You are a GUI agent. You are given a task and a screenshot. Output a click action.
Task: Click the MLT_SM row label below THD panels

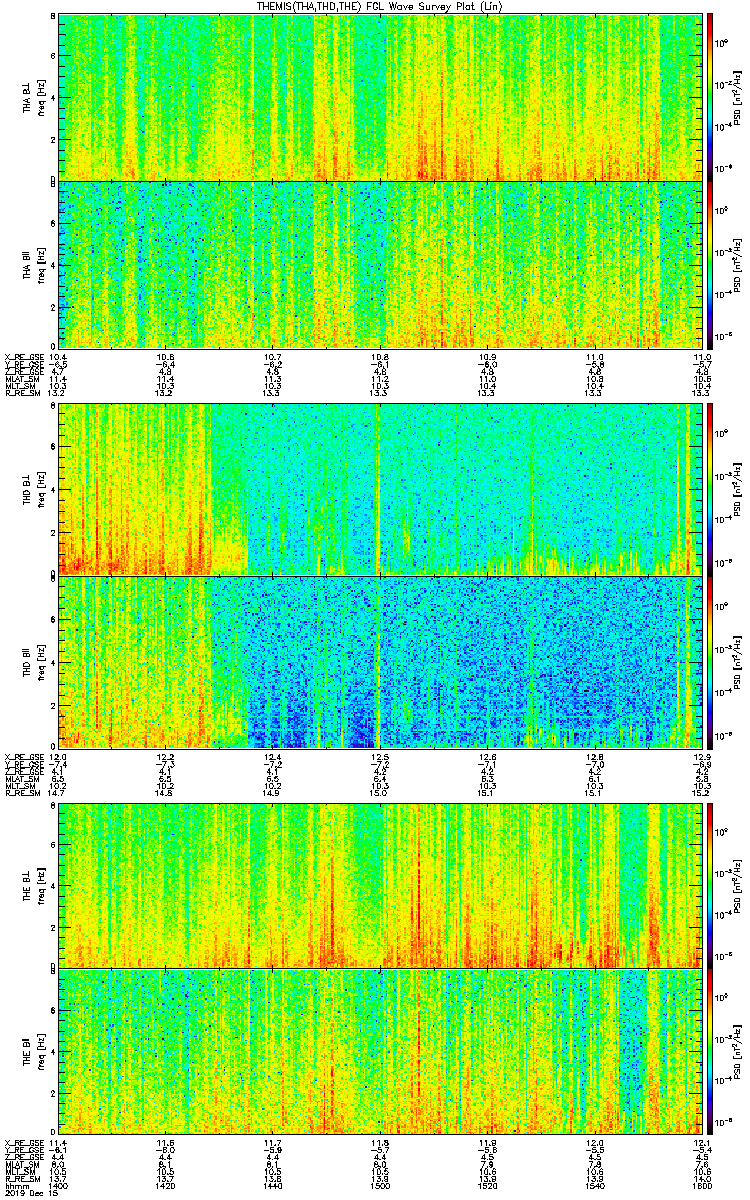pos(22,787)
